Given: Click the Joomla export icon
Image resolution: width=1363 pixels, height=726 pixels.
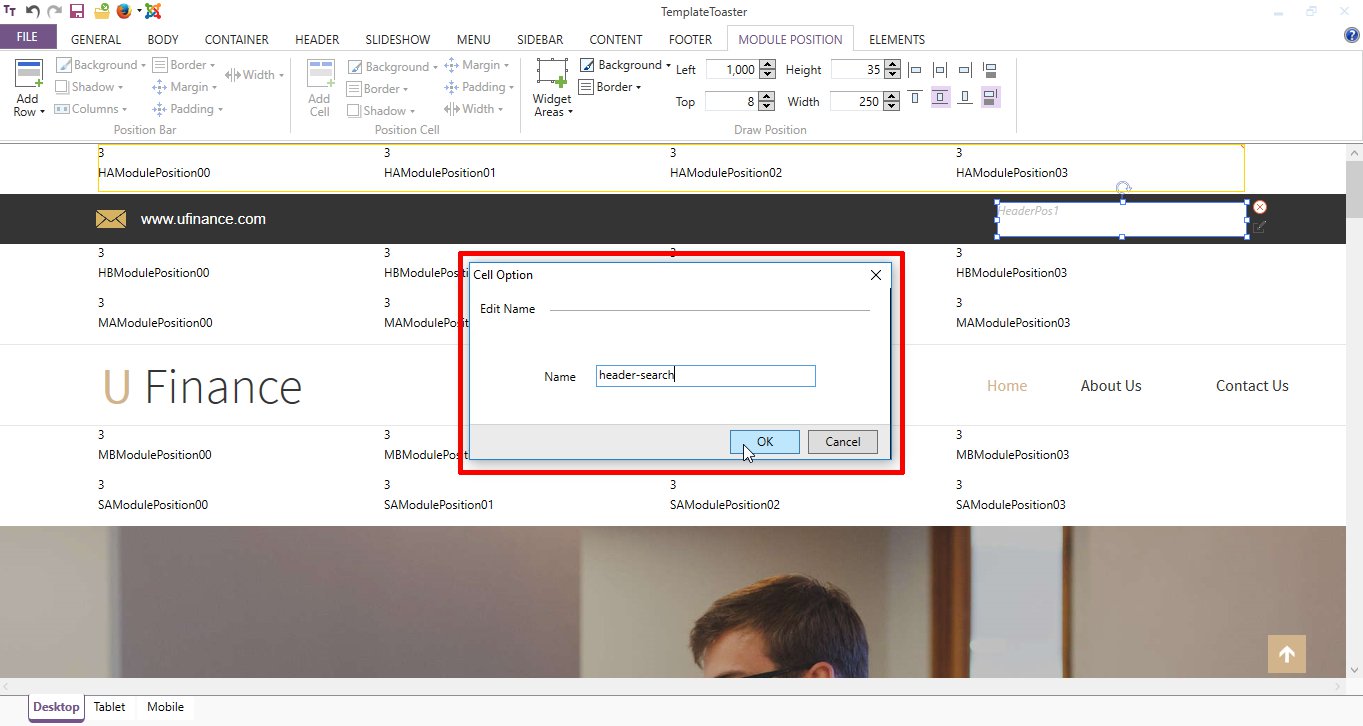Looking at the screenshot, I should click(x=153, y=11).
